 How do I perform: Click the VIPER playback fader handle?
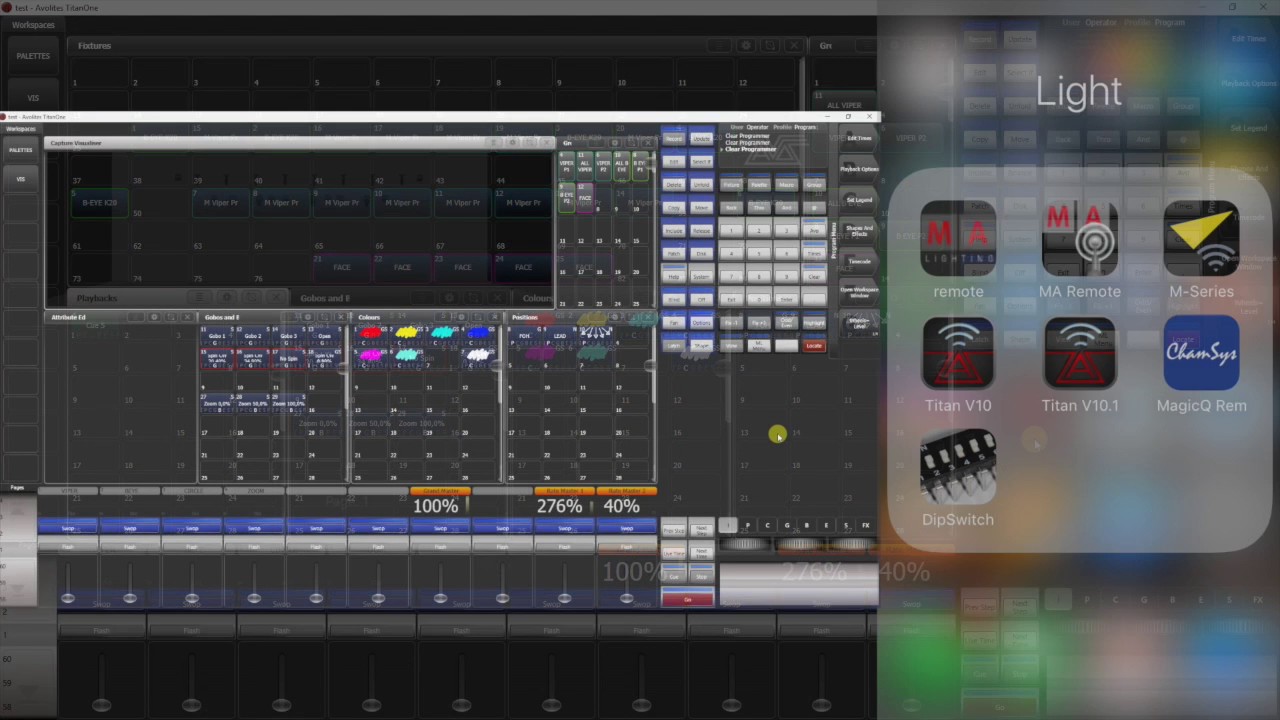click(67, 598)
